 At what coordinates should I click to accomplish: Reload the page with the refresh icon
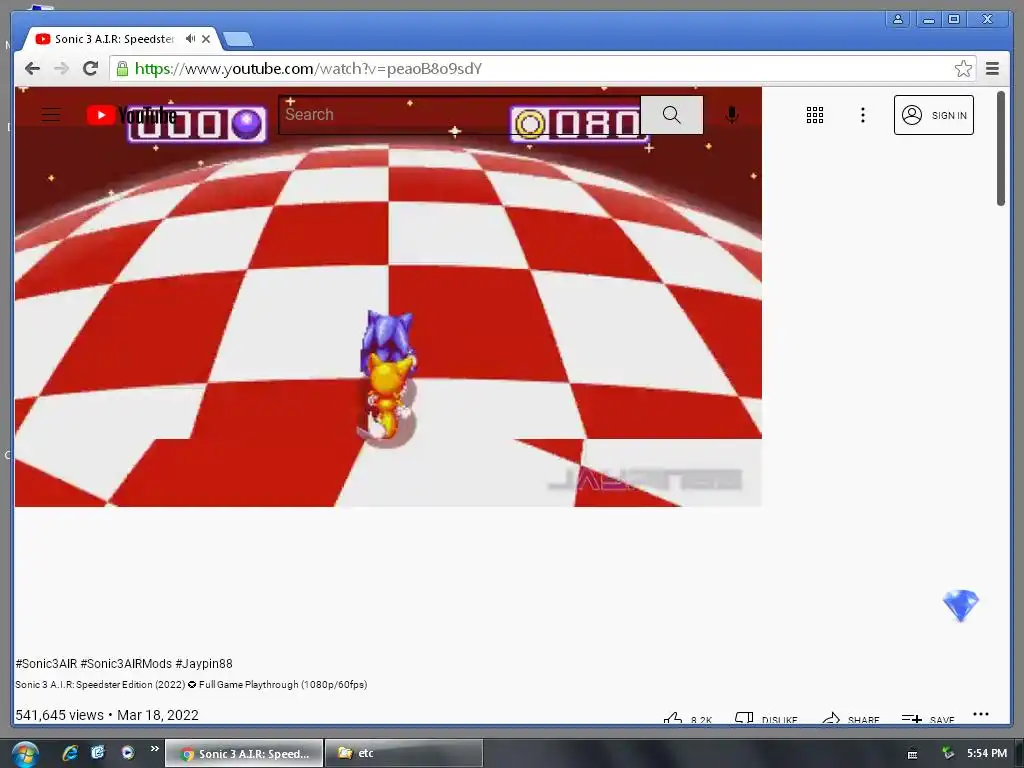(x=90, y=69)
